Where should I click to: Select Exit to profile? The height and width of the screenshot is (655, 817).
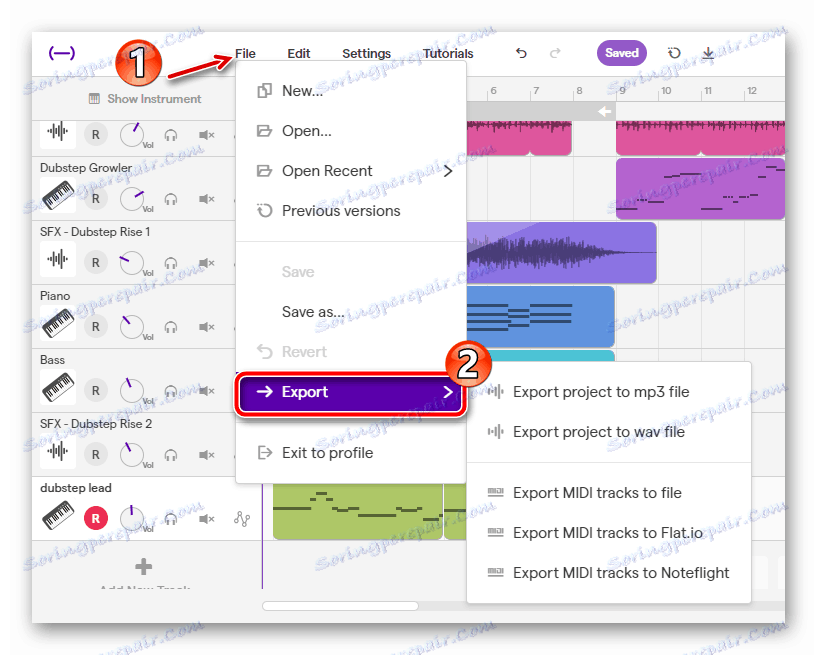pos(351,453)
